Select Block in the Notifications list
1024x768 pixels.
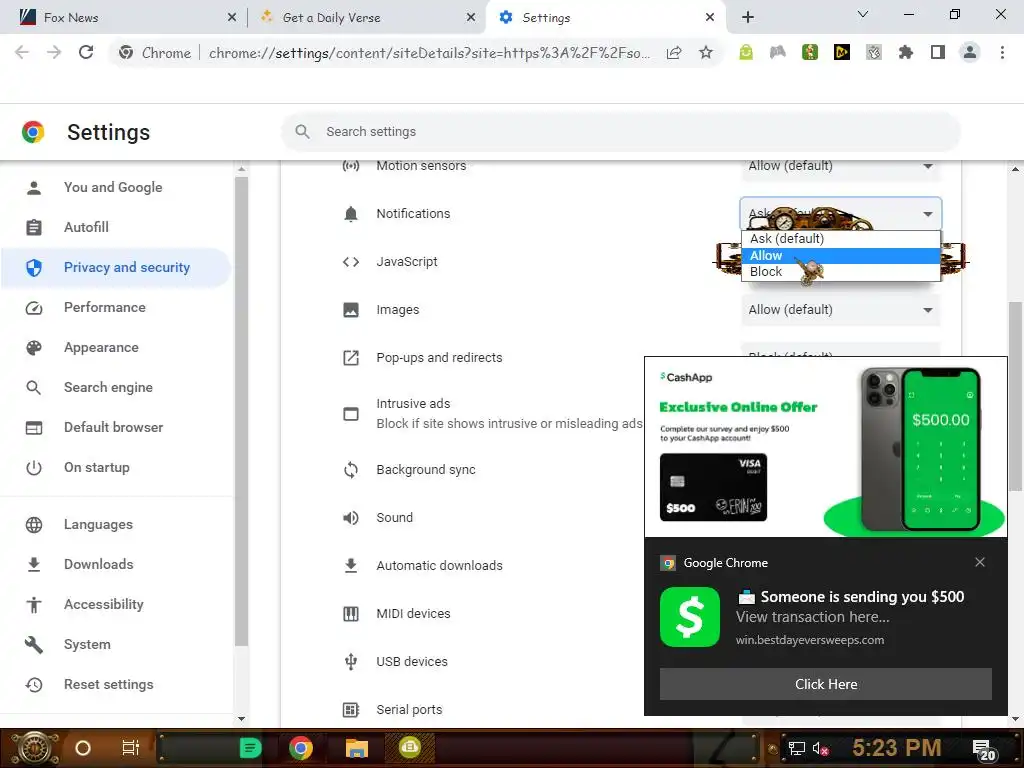[x=840, y=272]
